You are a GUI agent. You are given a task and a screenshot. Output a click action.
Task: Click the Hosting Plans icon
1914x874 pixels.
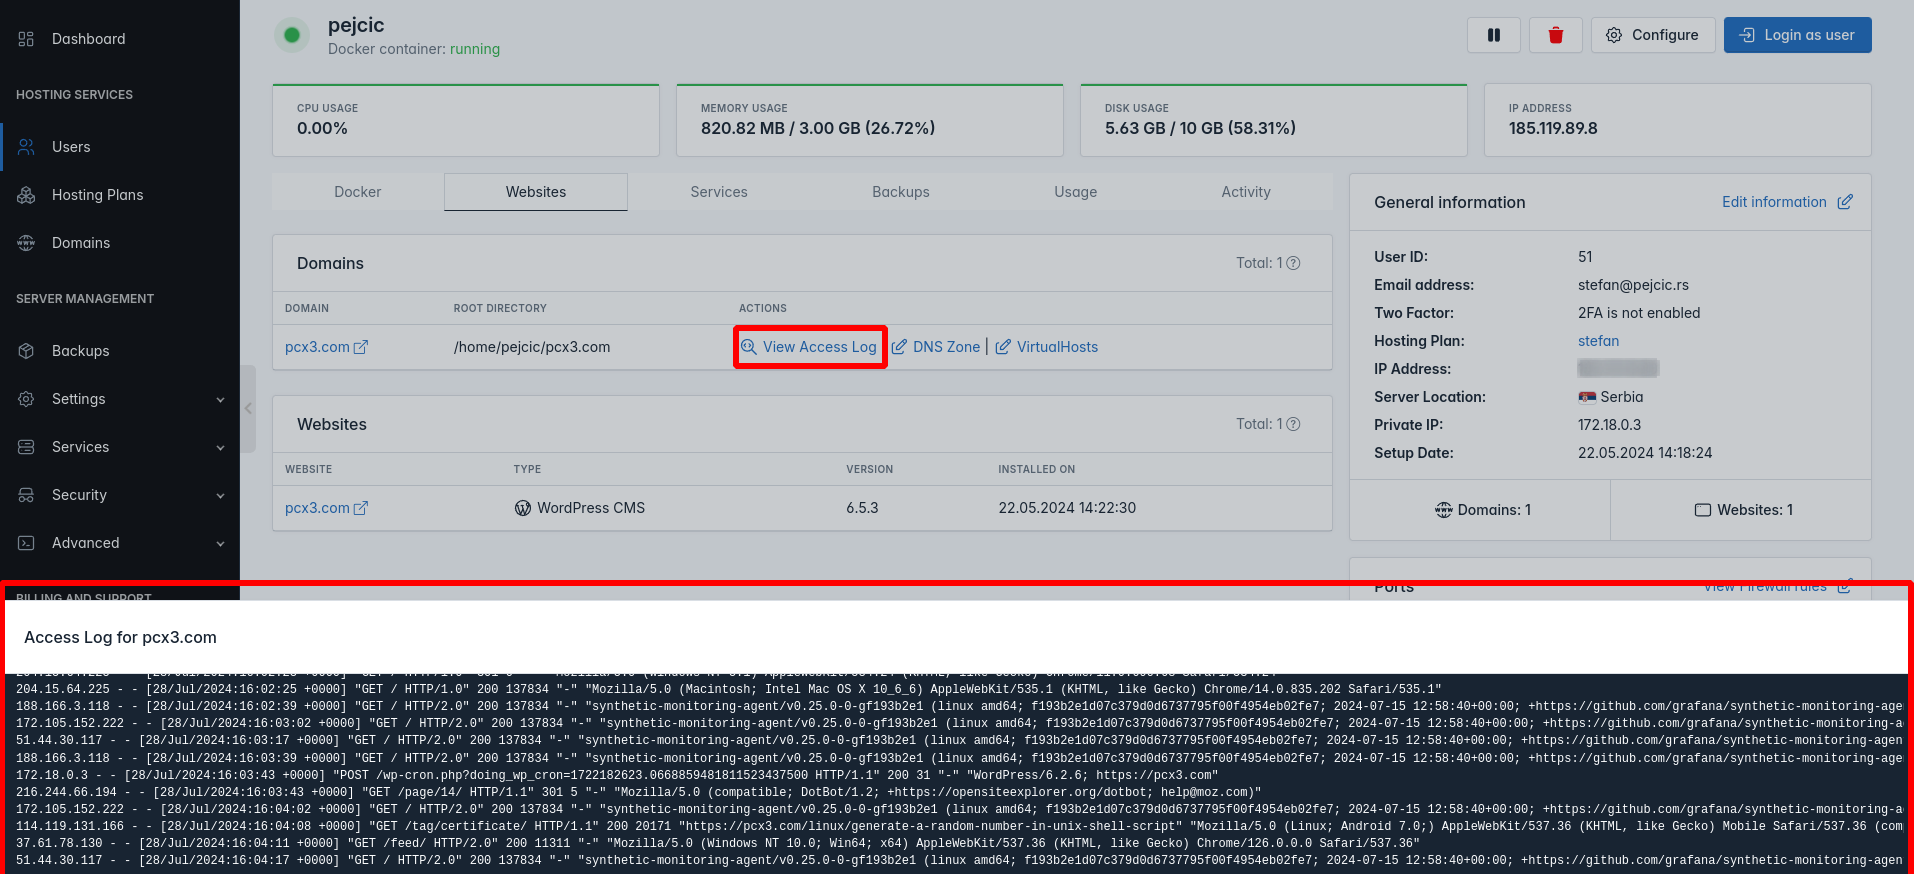pyautogui.click(x=26, y=195)
